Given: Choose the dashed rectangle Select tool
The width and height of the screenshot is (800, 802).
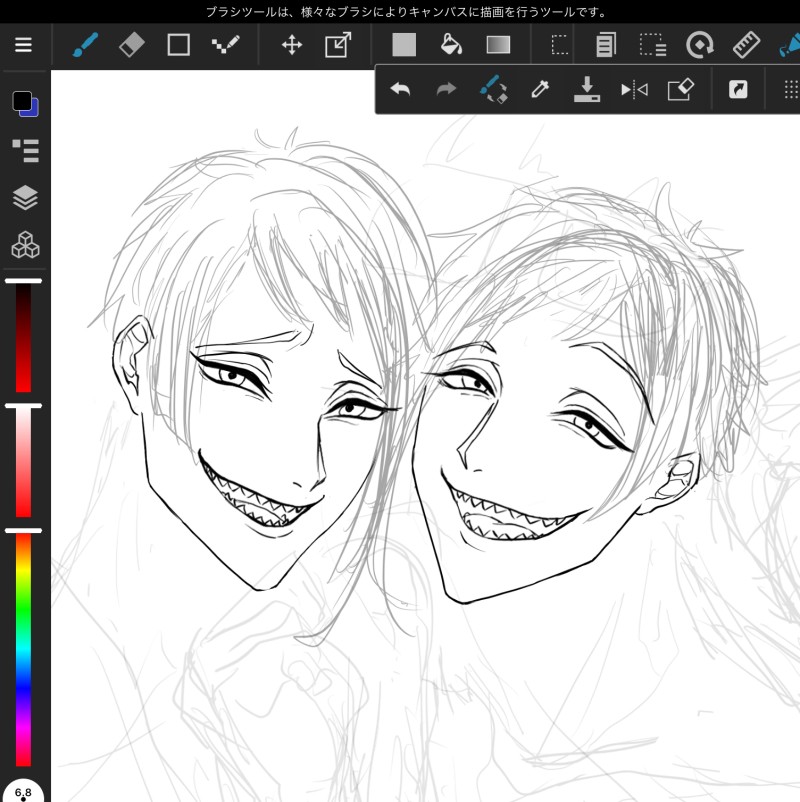Looking at the screenshot, I should point(560,45).
